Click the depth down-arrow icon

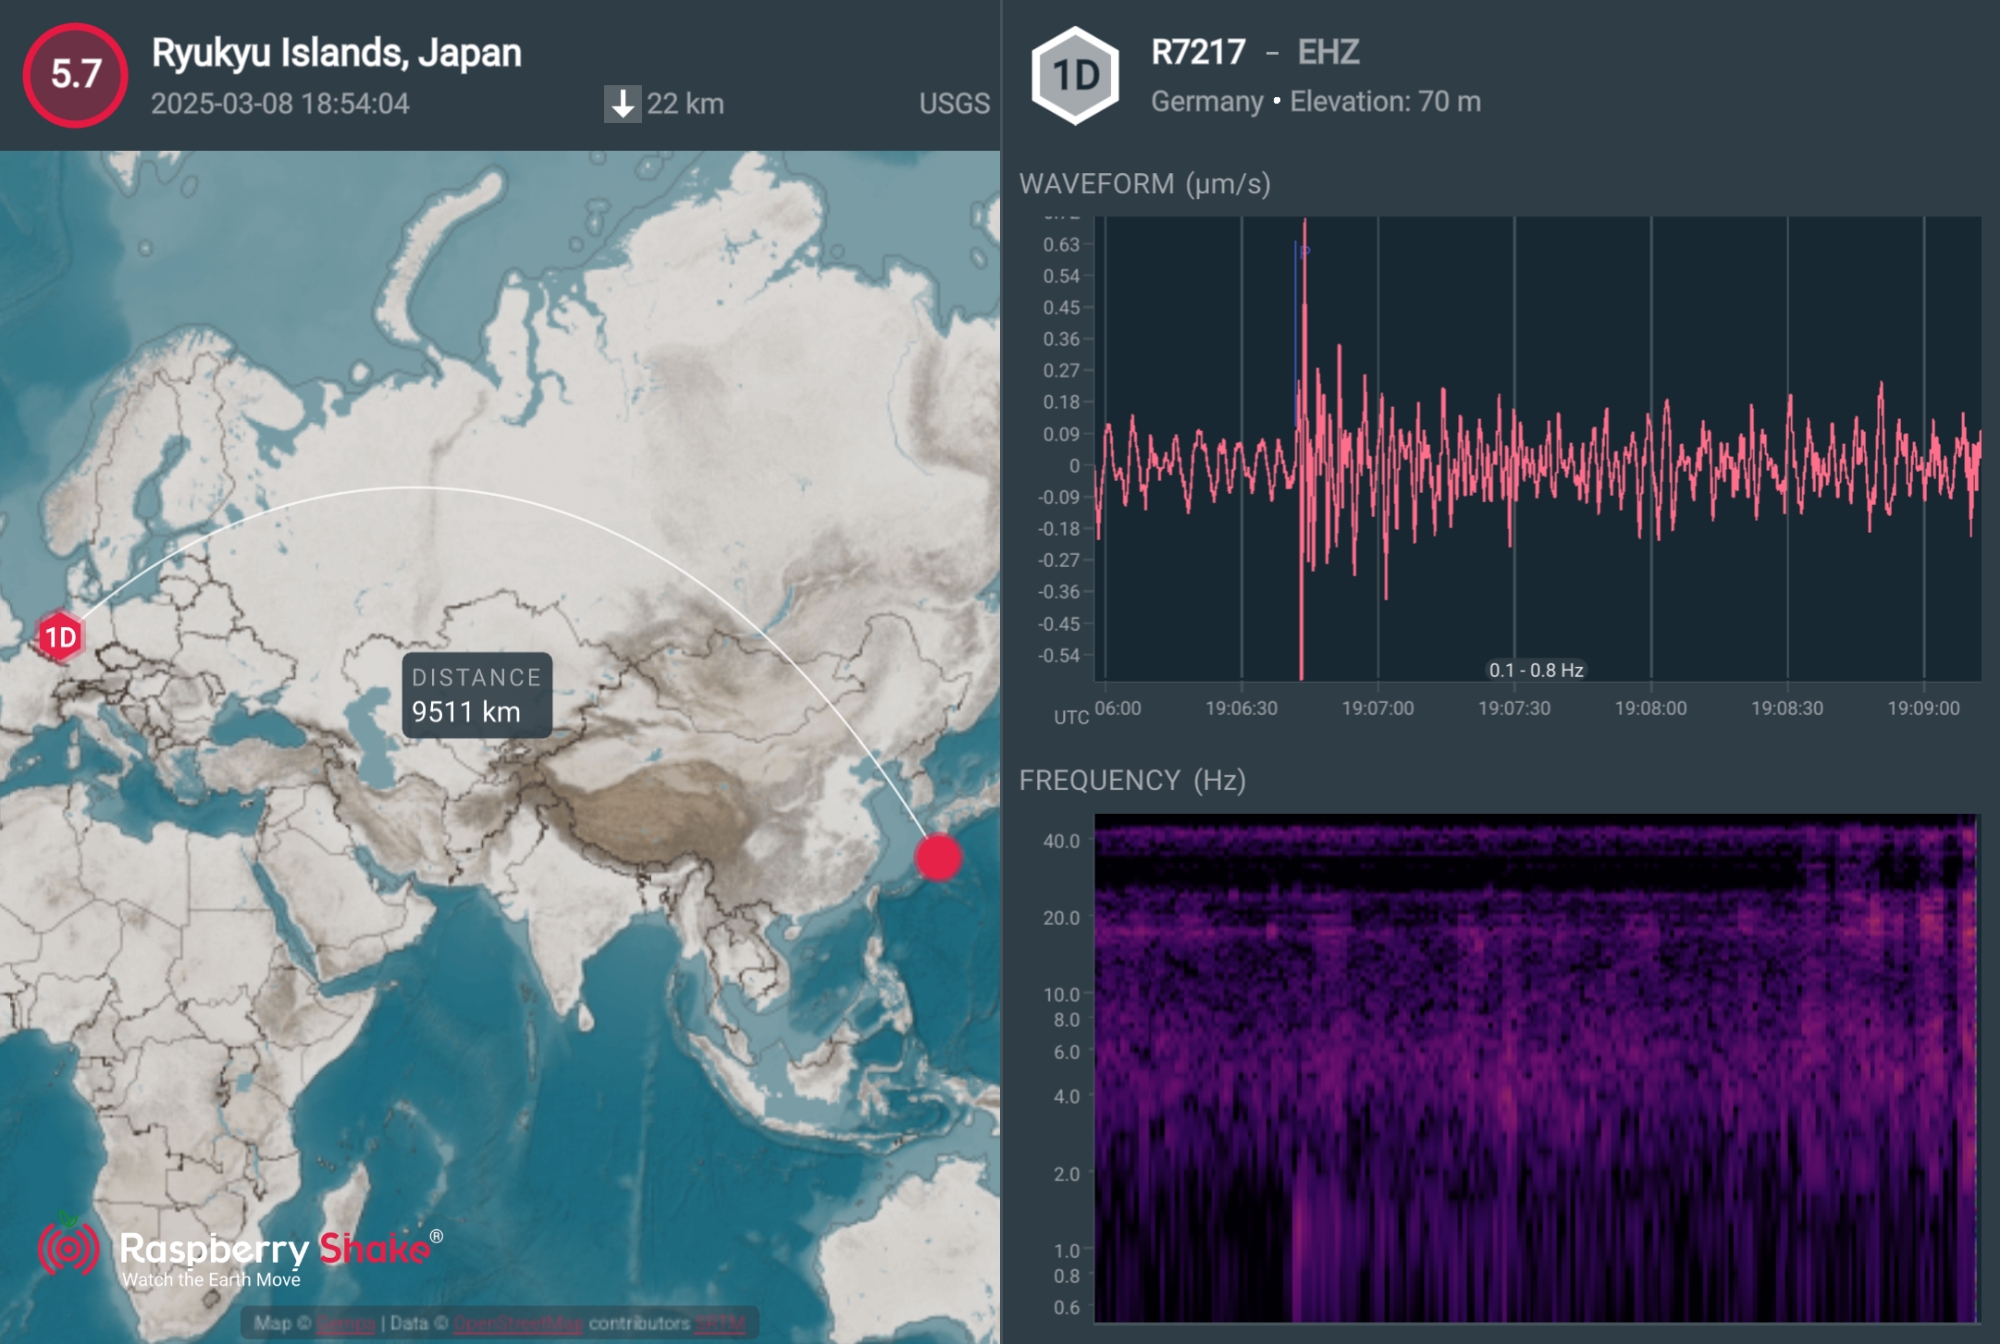click(622, 104)
